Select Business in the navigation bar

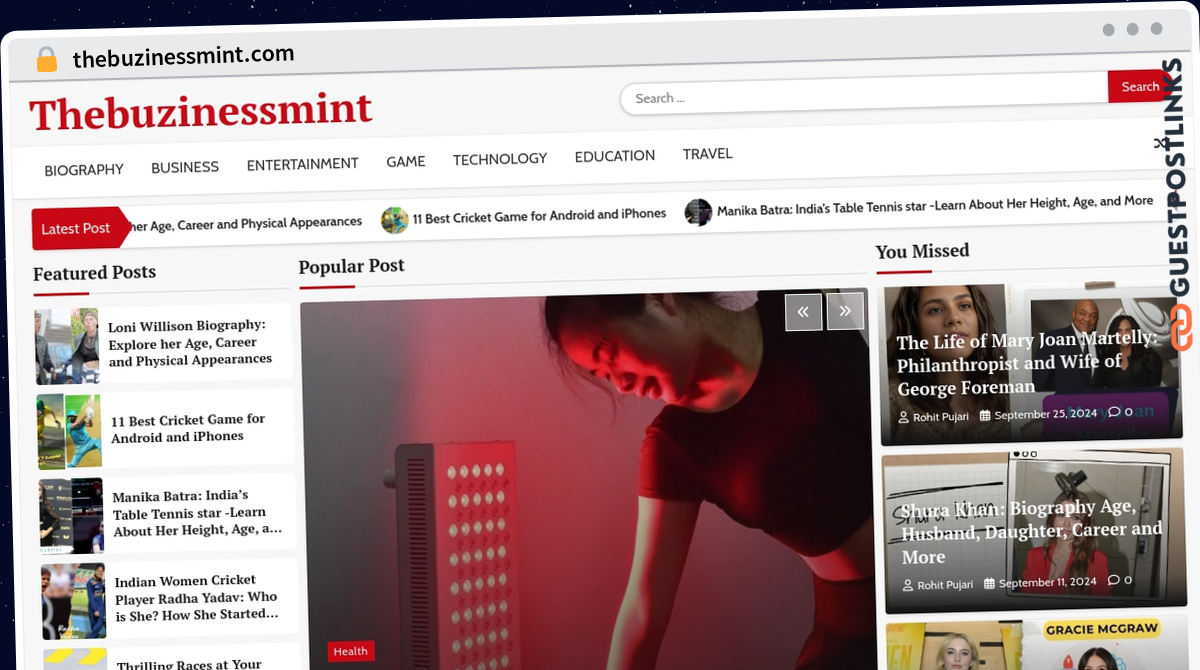185,167
